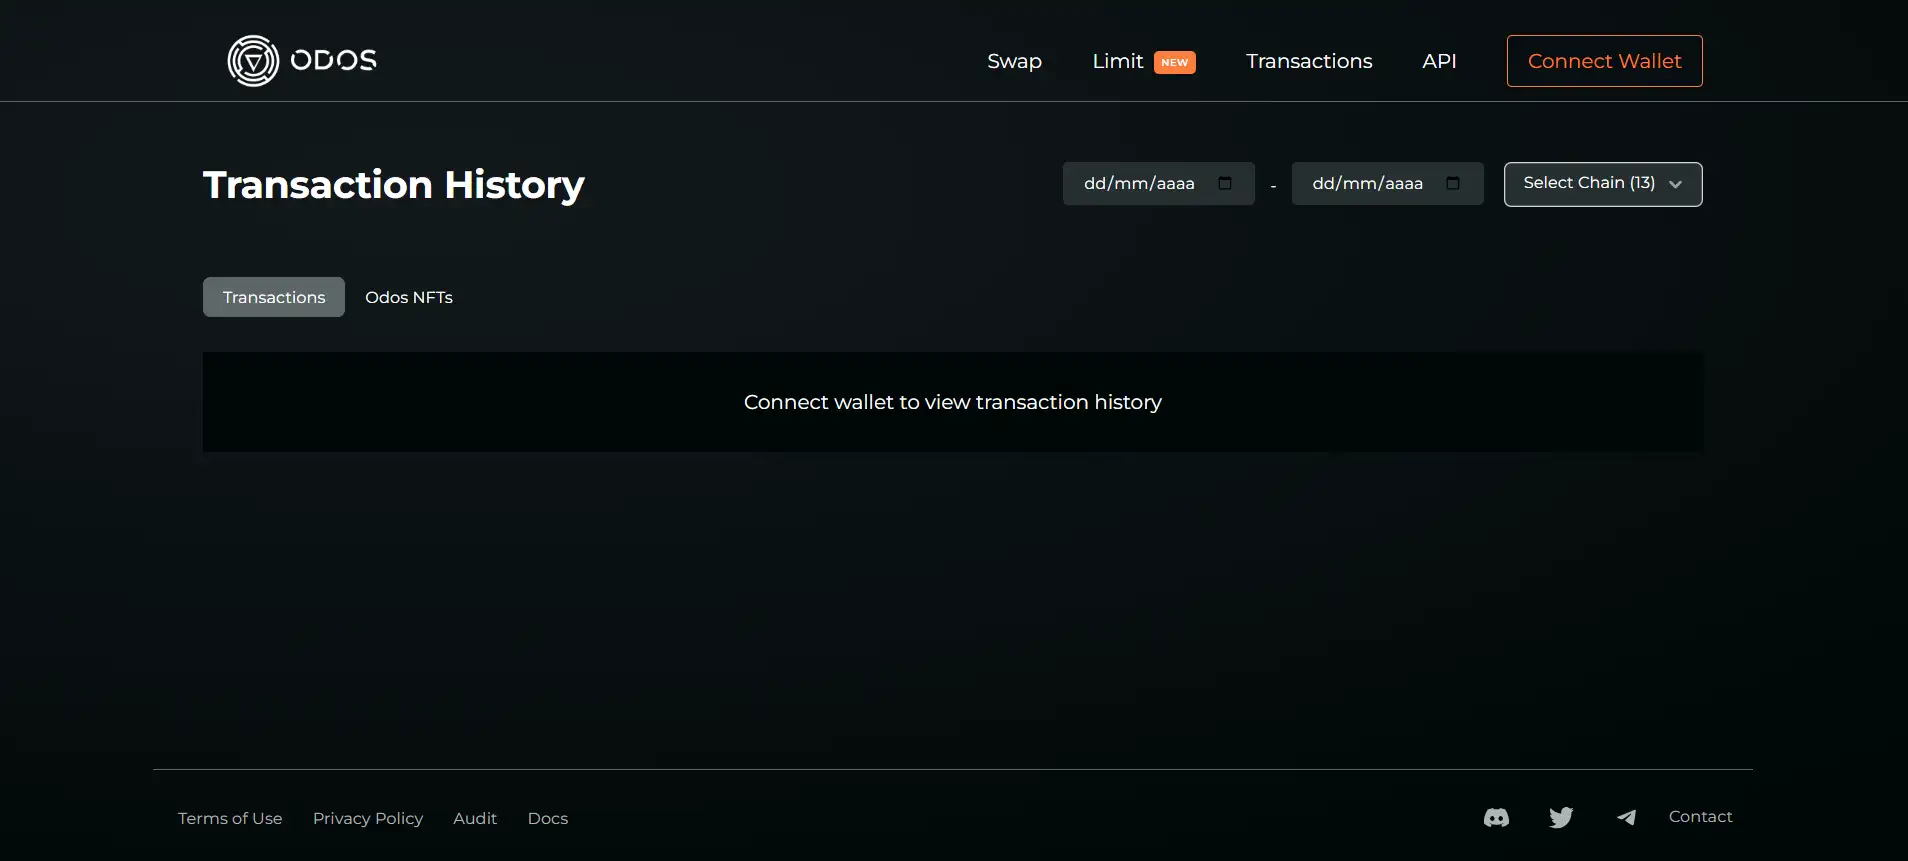Viewport: 1908px width, 861px height.
Task: Select the Transactions tab
Action: point(274,297)
